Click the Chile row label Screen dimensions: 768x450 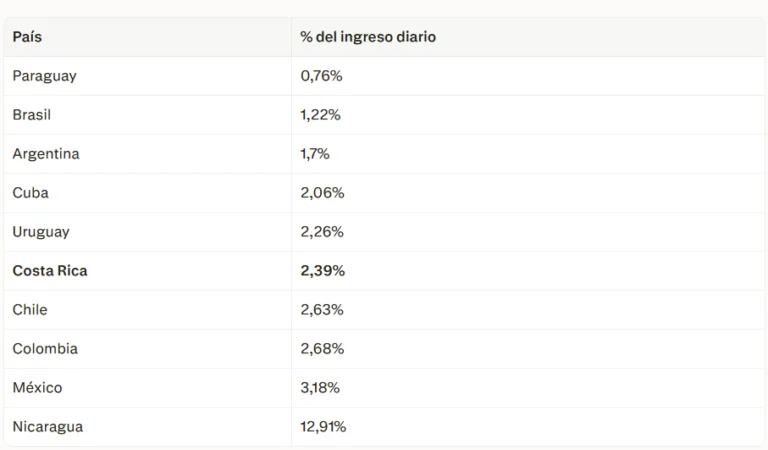click(x=30, y=309)
